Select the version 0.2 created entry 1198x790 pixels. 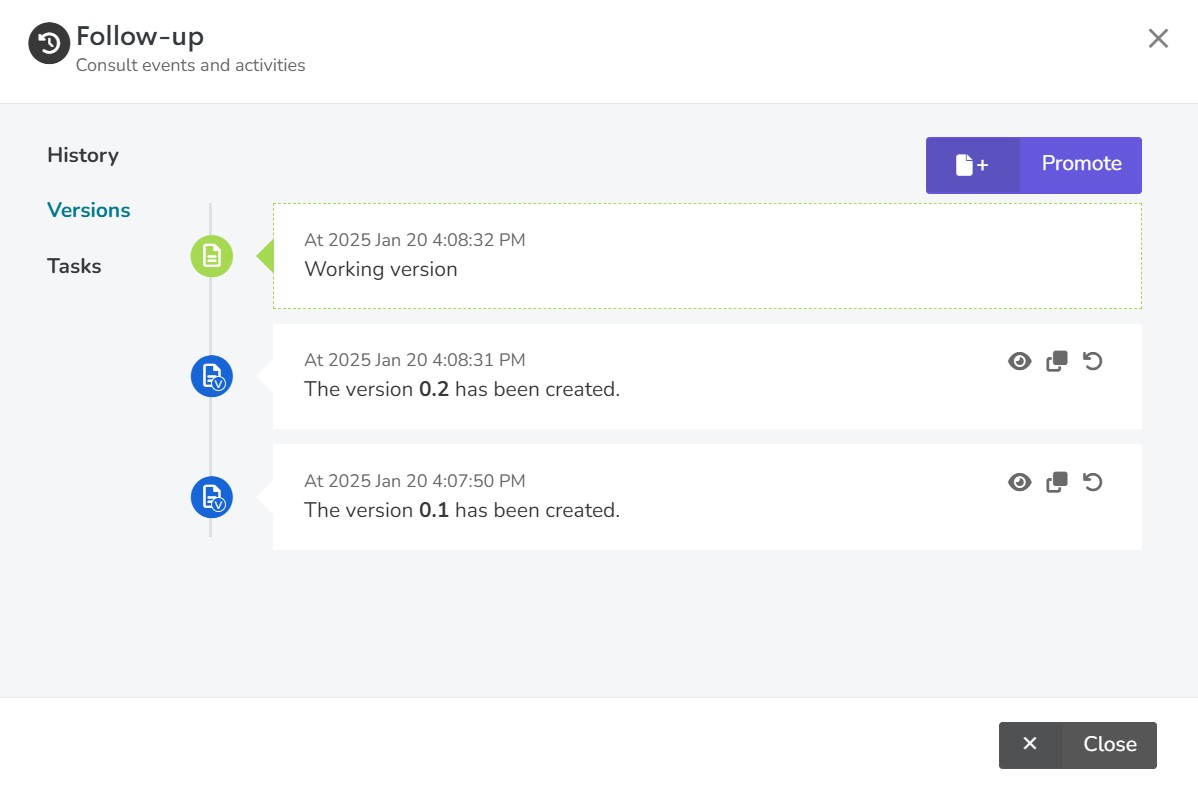pos(707,377)
